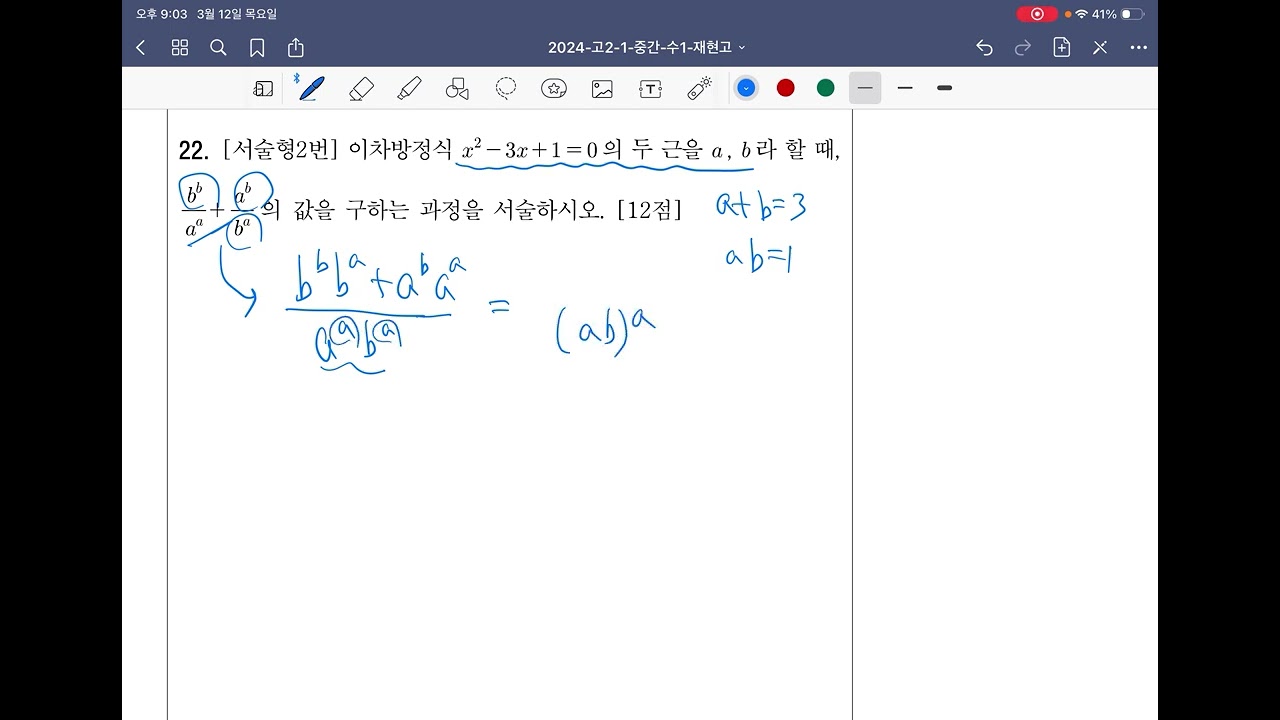Tap the problem number 22
1280x720 pixels.
(x=193, y=151)
